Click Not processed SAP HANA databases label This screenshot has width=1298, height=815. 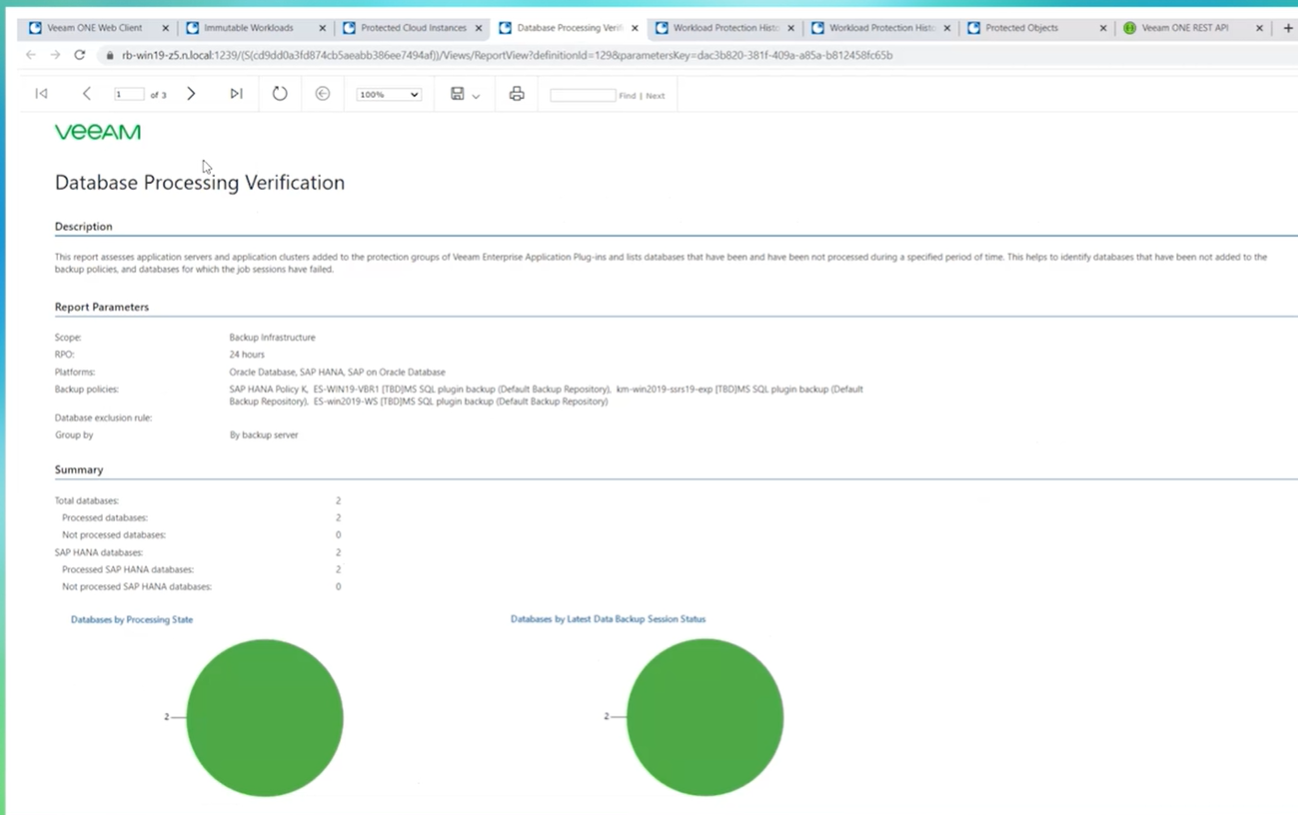[x=137, y=587]
